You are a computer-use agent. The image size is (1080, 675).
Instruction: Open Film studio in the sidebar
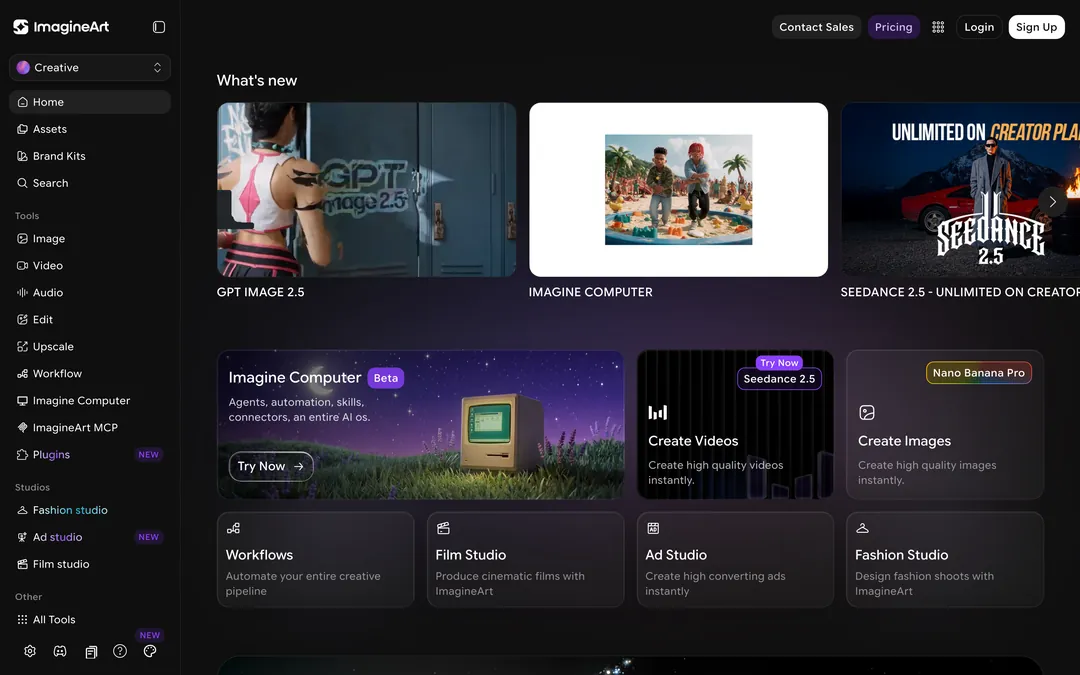point(90,564)
